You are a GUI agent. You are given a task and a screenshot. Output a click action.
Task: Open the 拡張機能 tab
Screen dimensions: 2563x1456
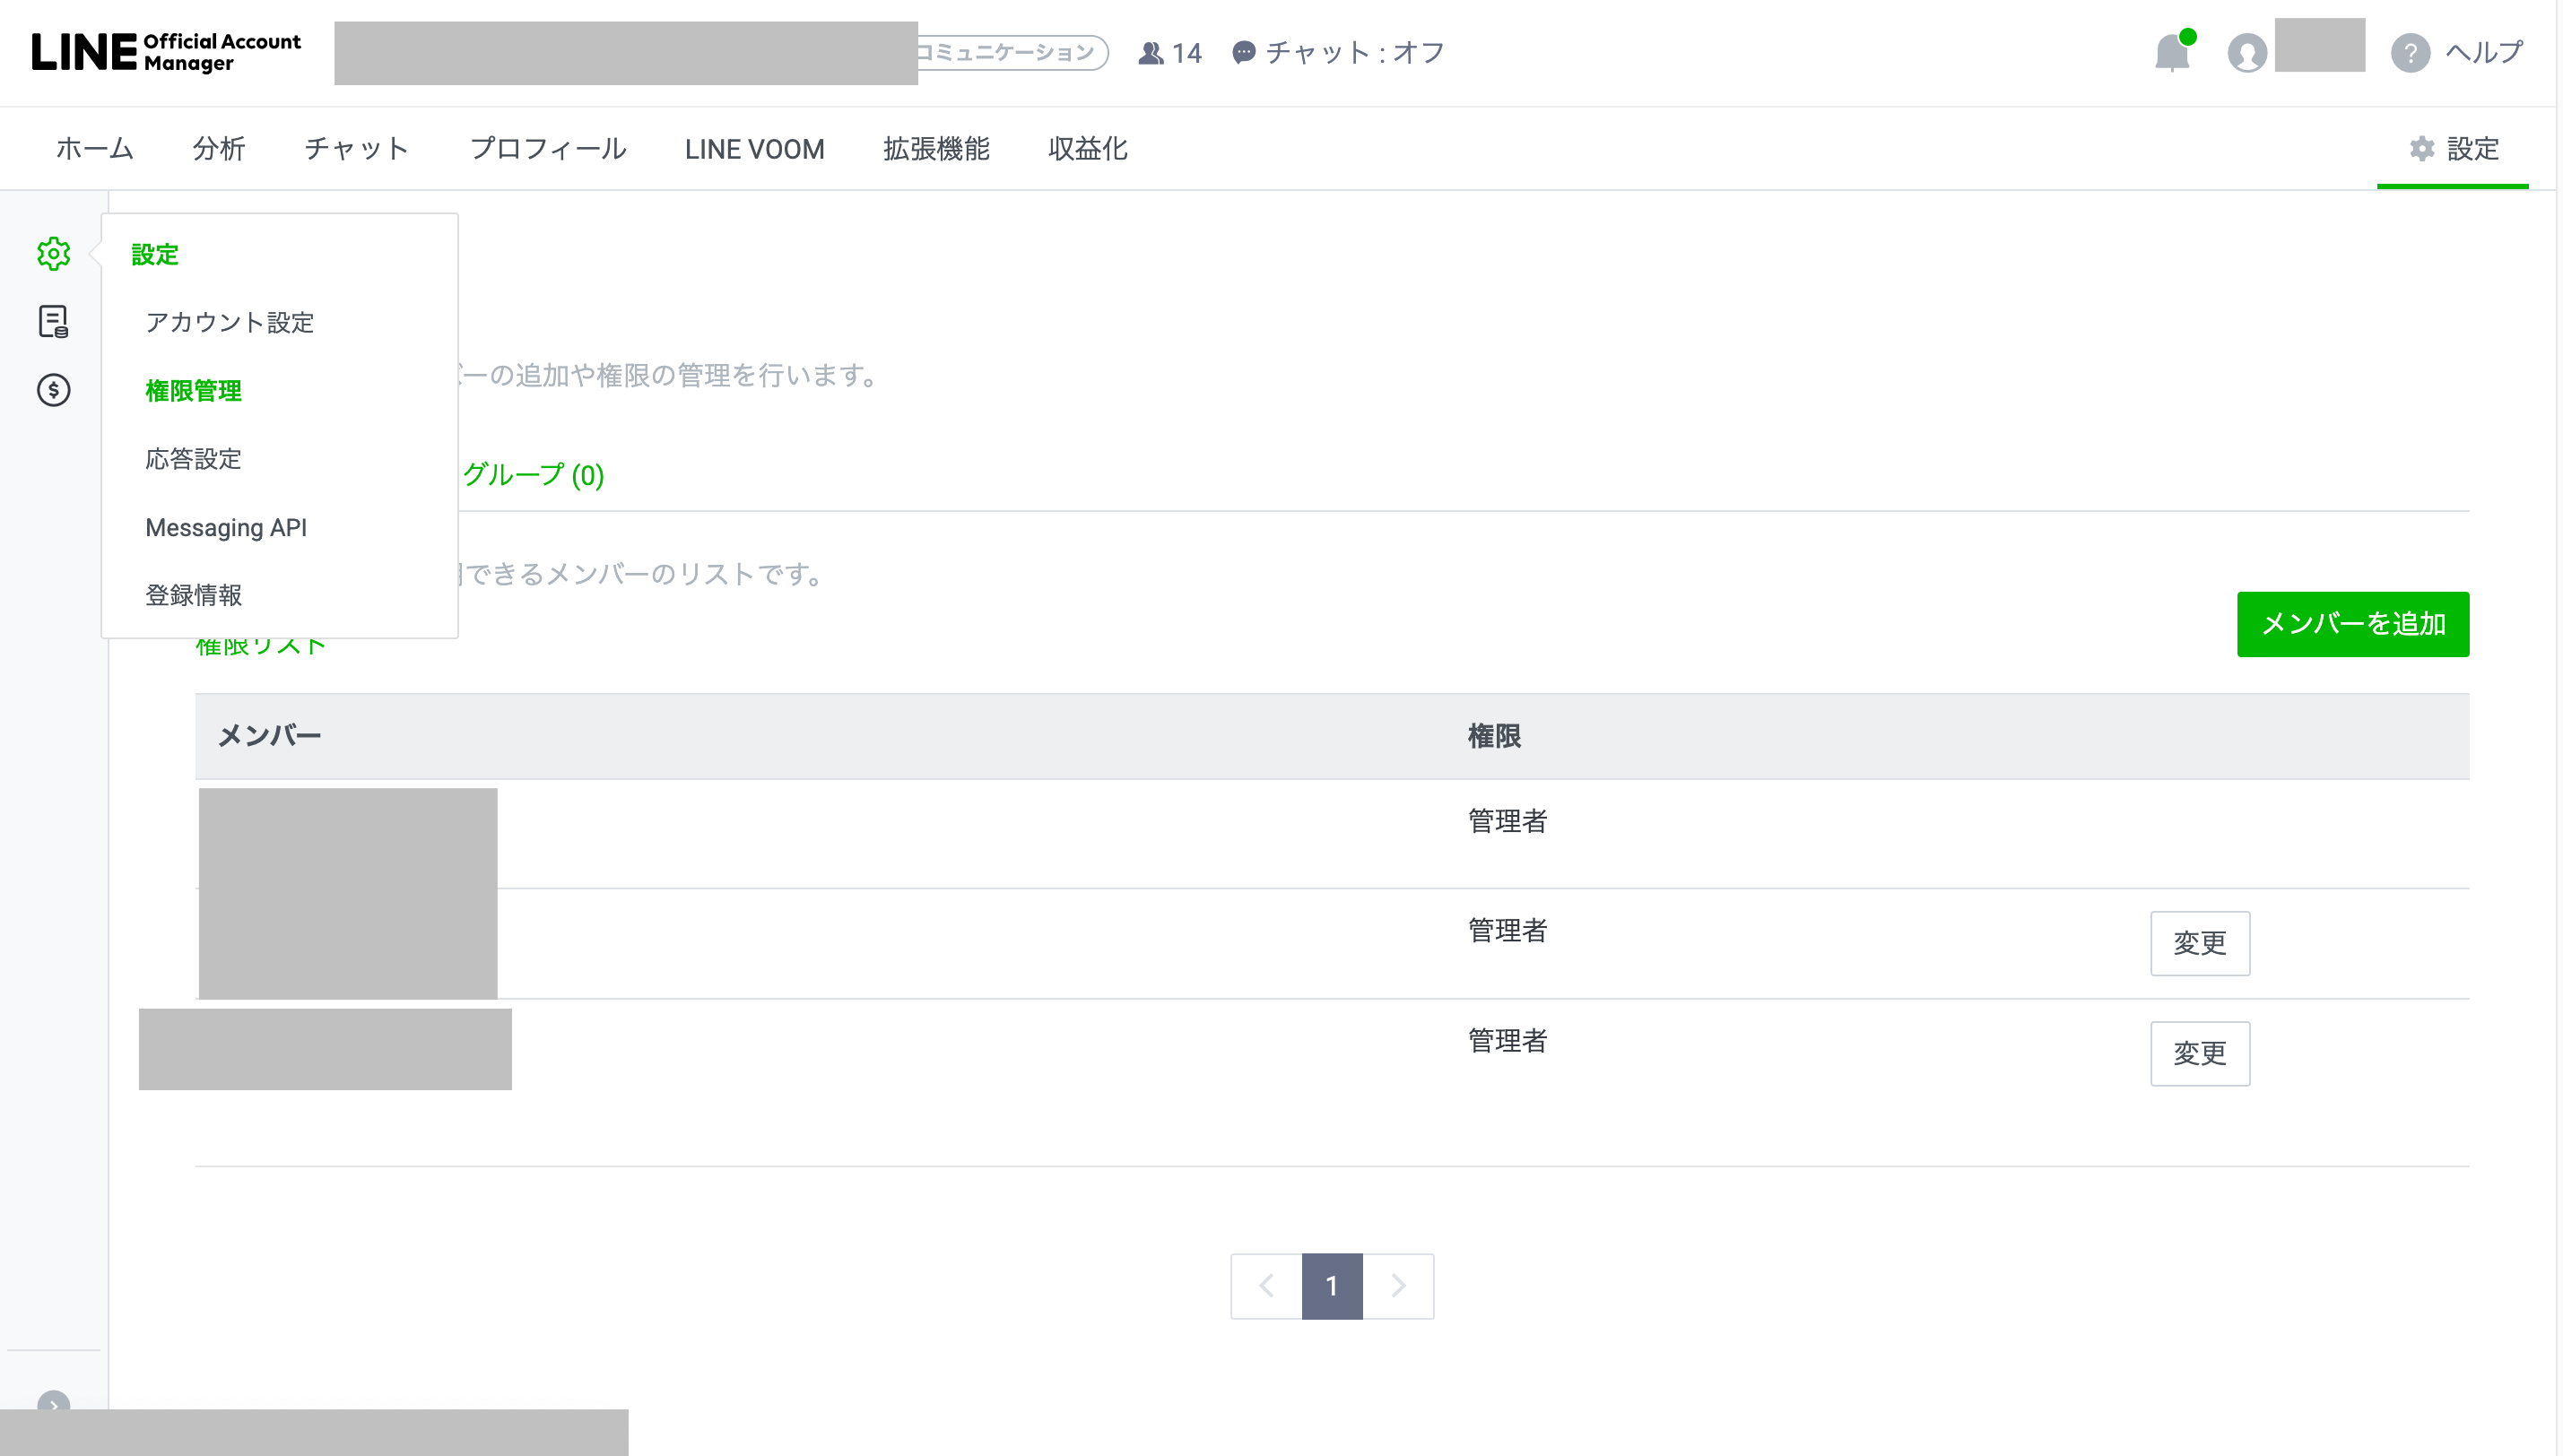pyautogui.click(x=936, y=149)
